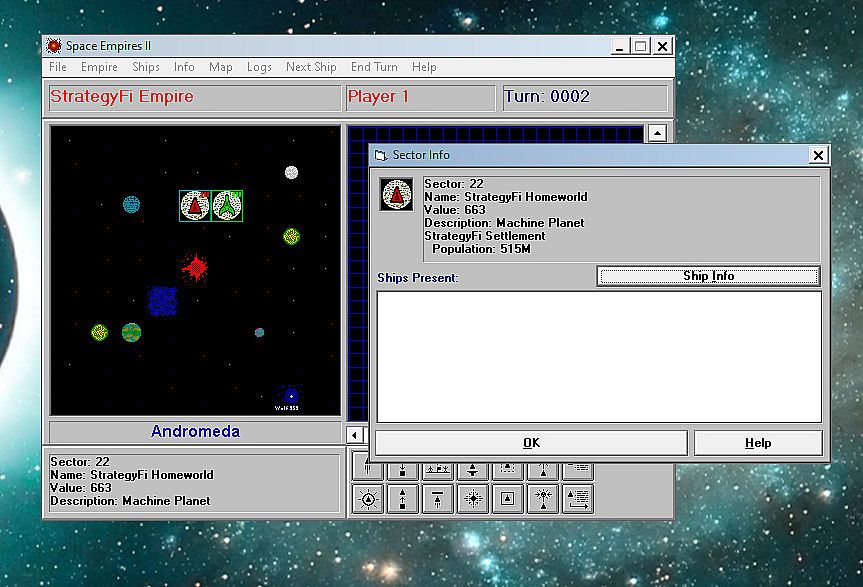Select the green ship sector on the map

click(227, 206)
